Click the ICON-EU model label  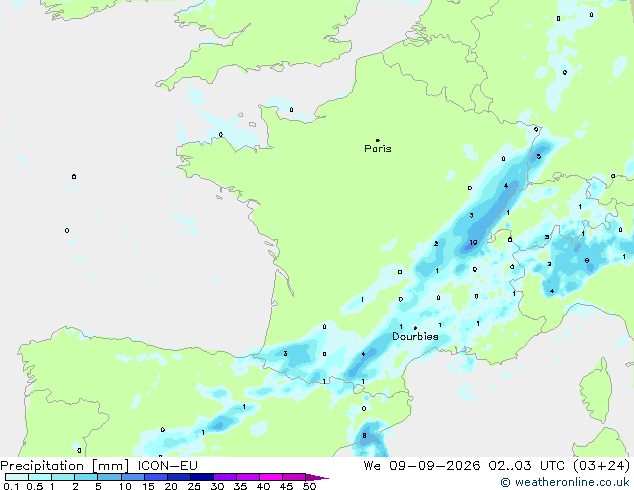click(x=167, y=466)
